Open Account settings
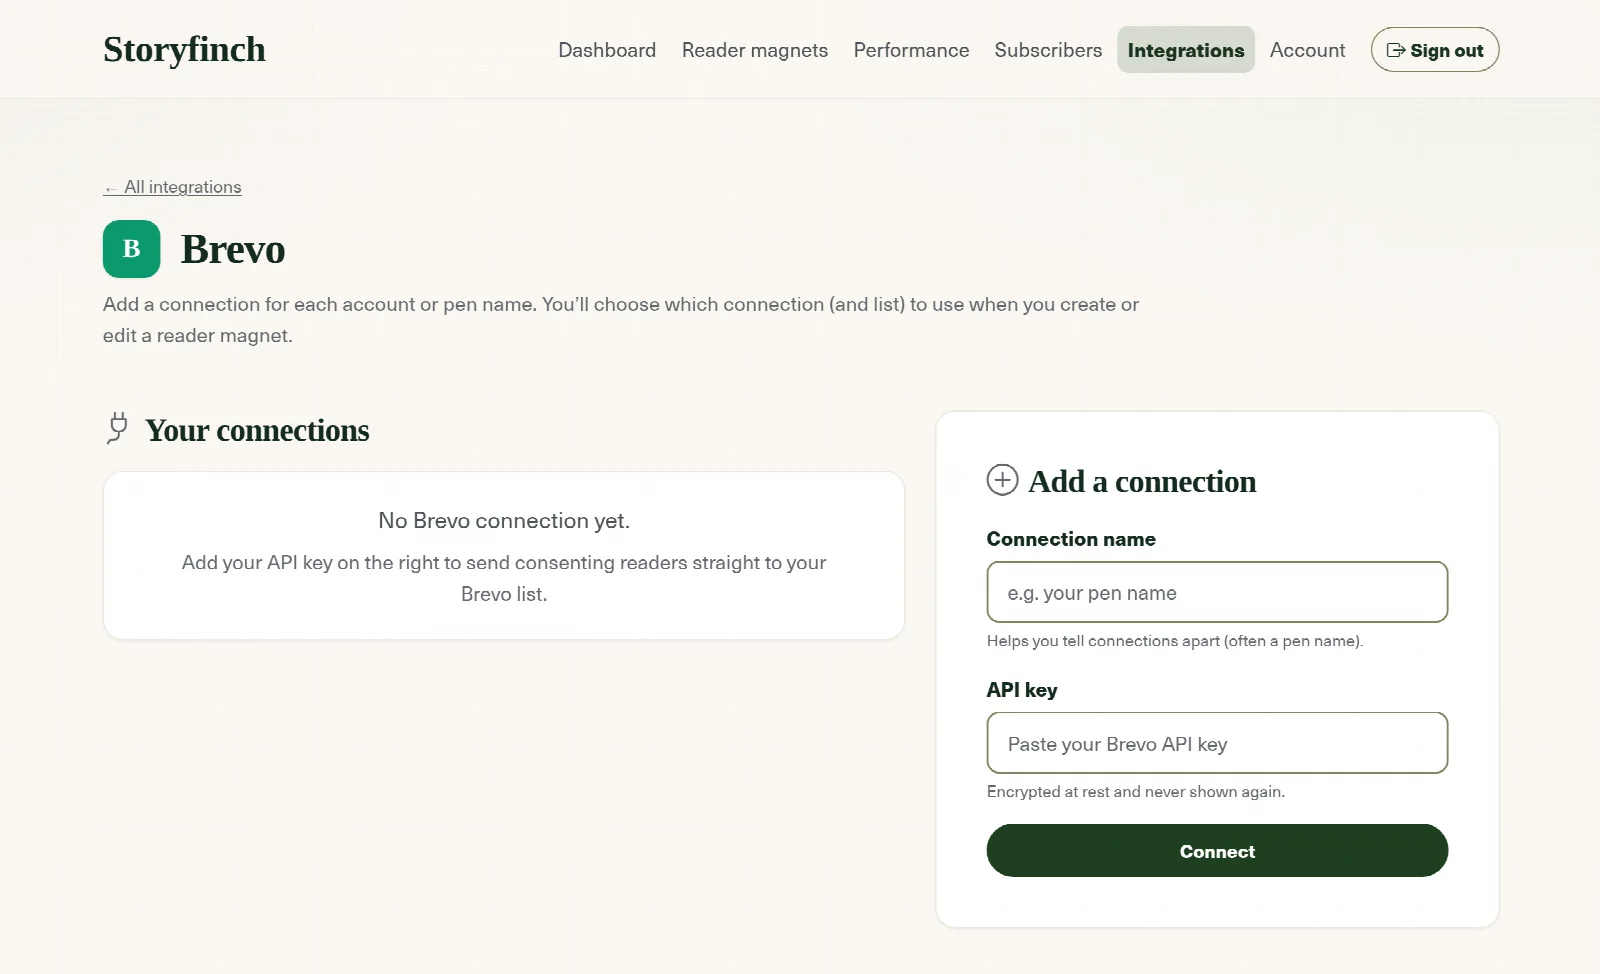This screenshot has width=1600, height=974. point(1307,50)
